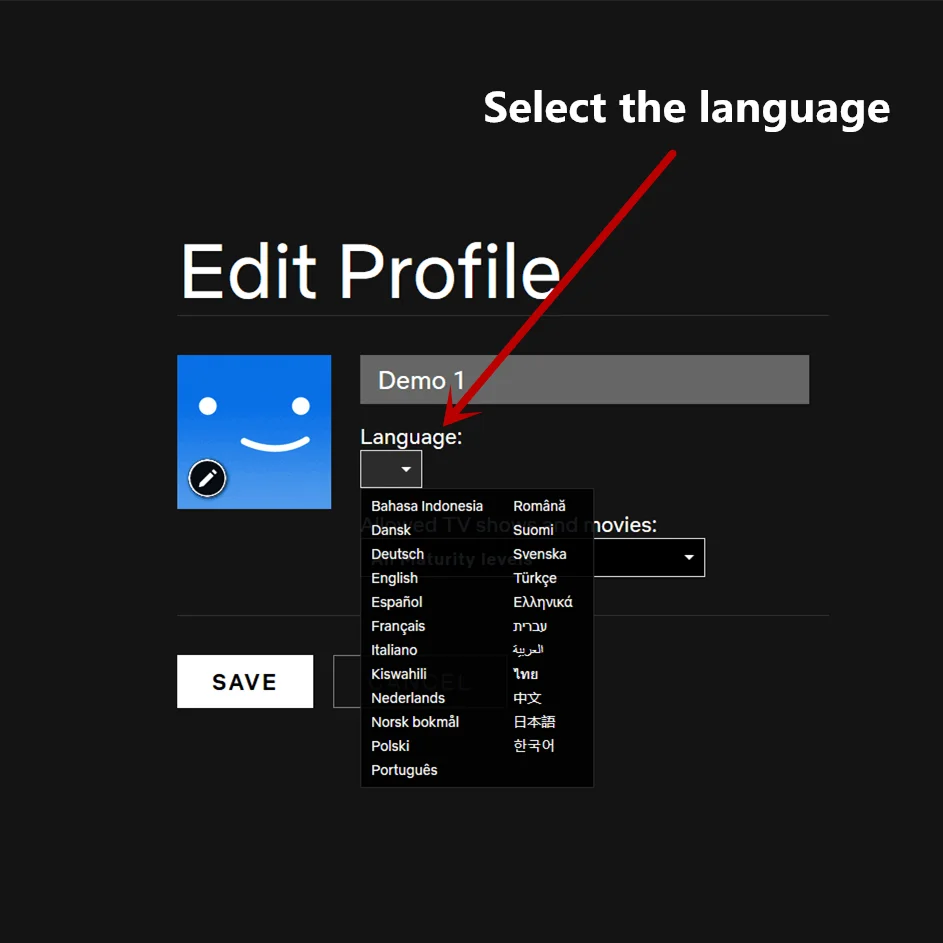
Task: Select Italiano language option
Action: point(394,650)
